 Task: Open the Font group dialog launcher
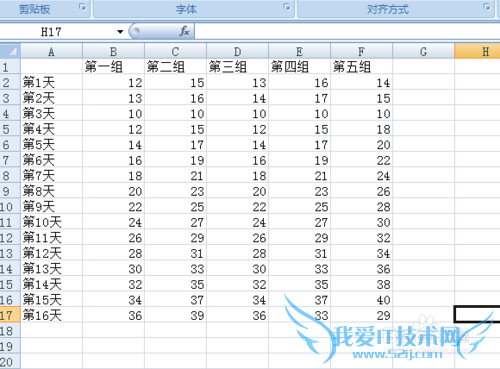coord(286,7)
